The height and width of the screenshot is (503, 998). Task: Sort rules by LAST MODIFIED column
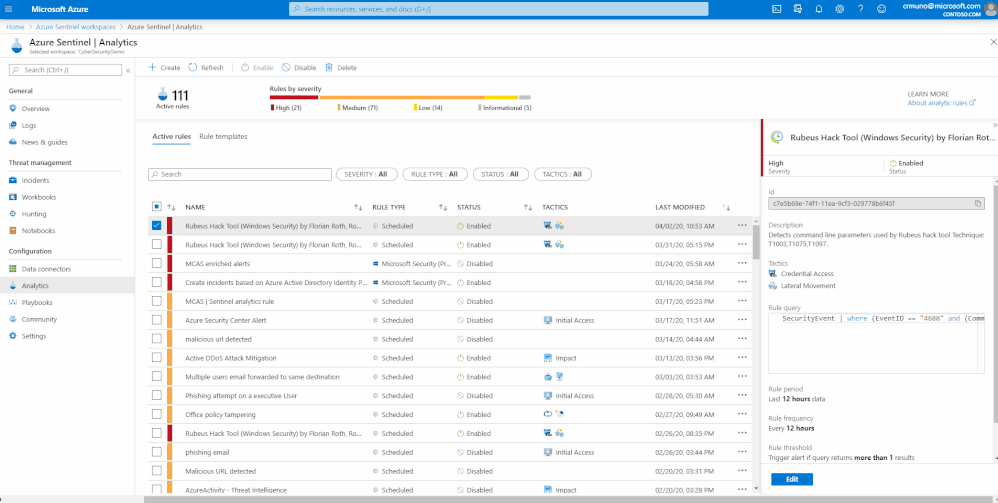pos(726,208)
